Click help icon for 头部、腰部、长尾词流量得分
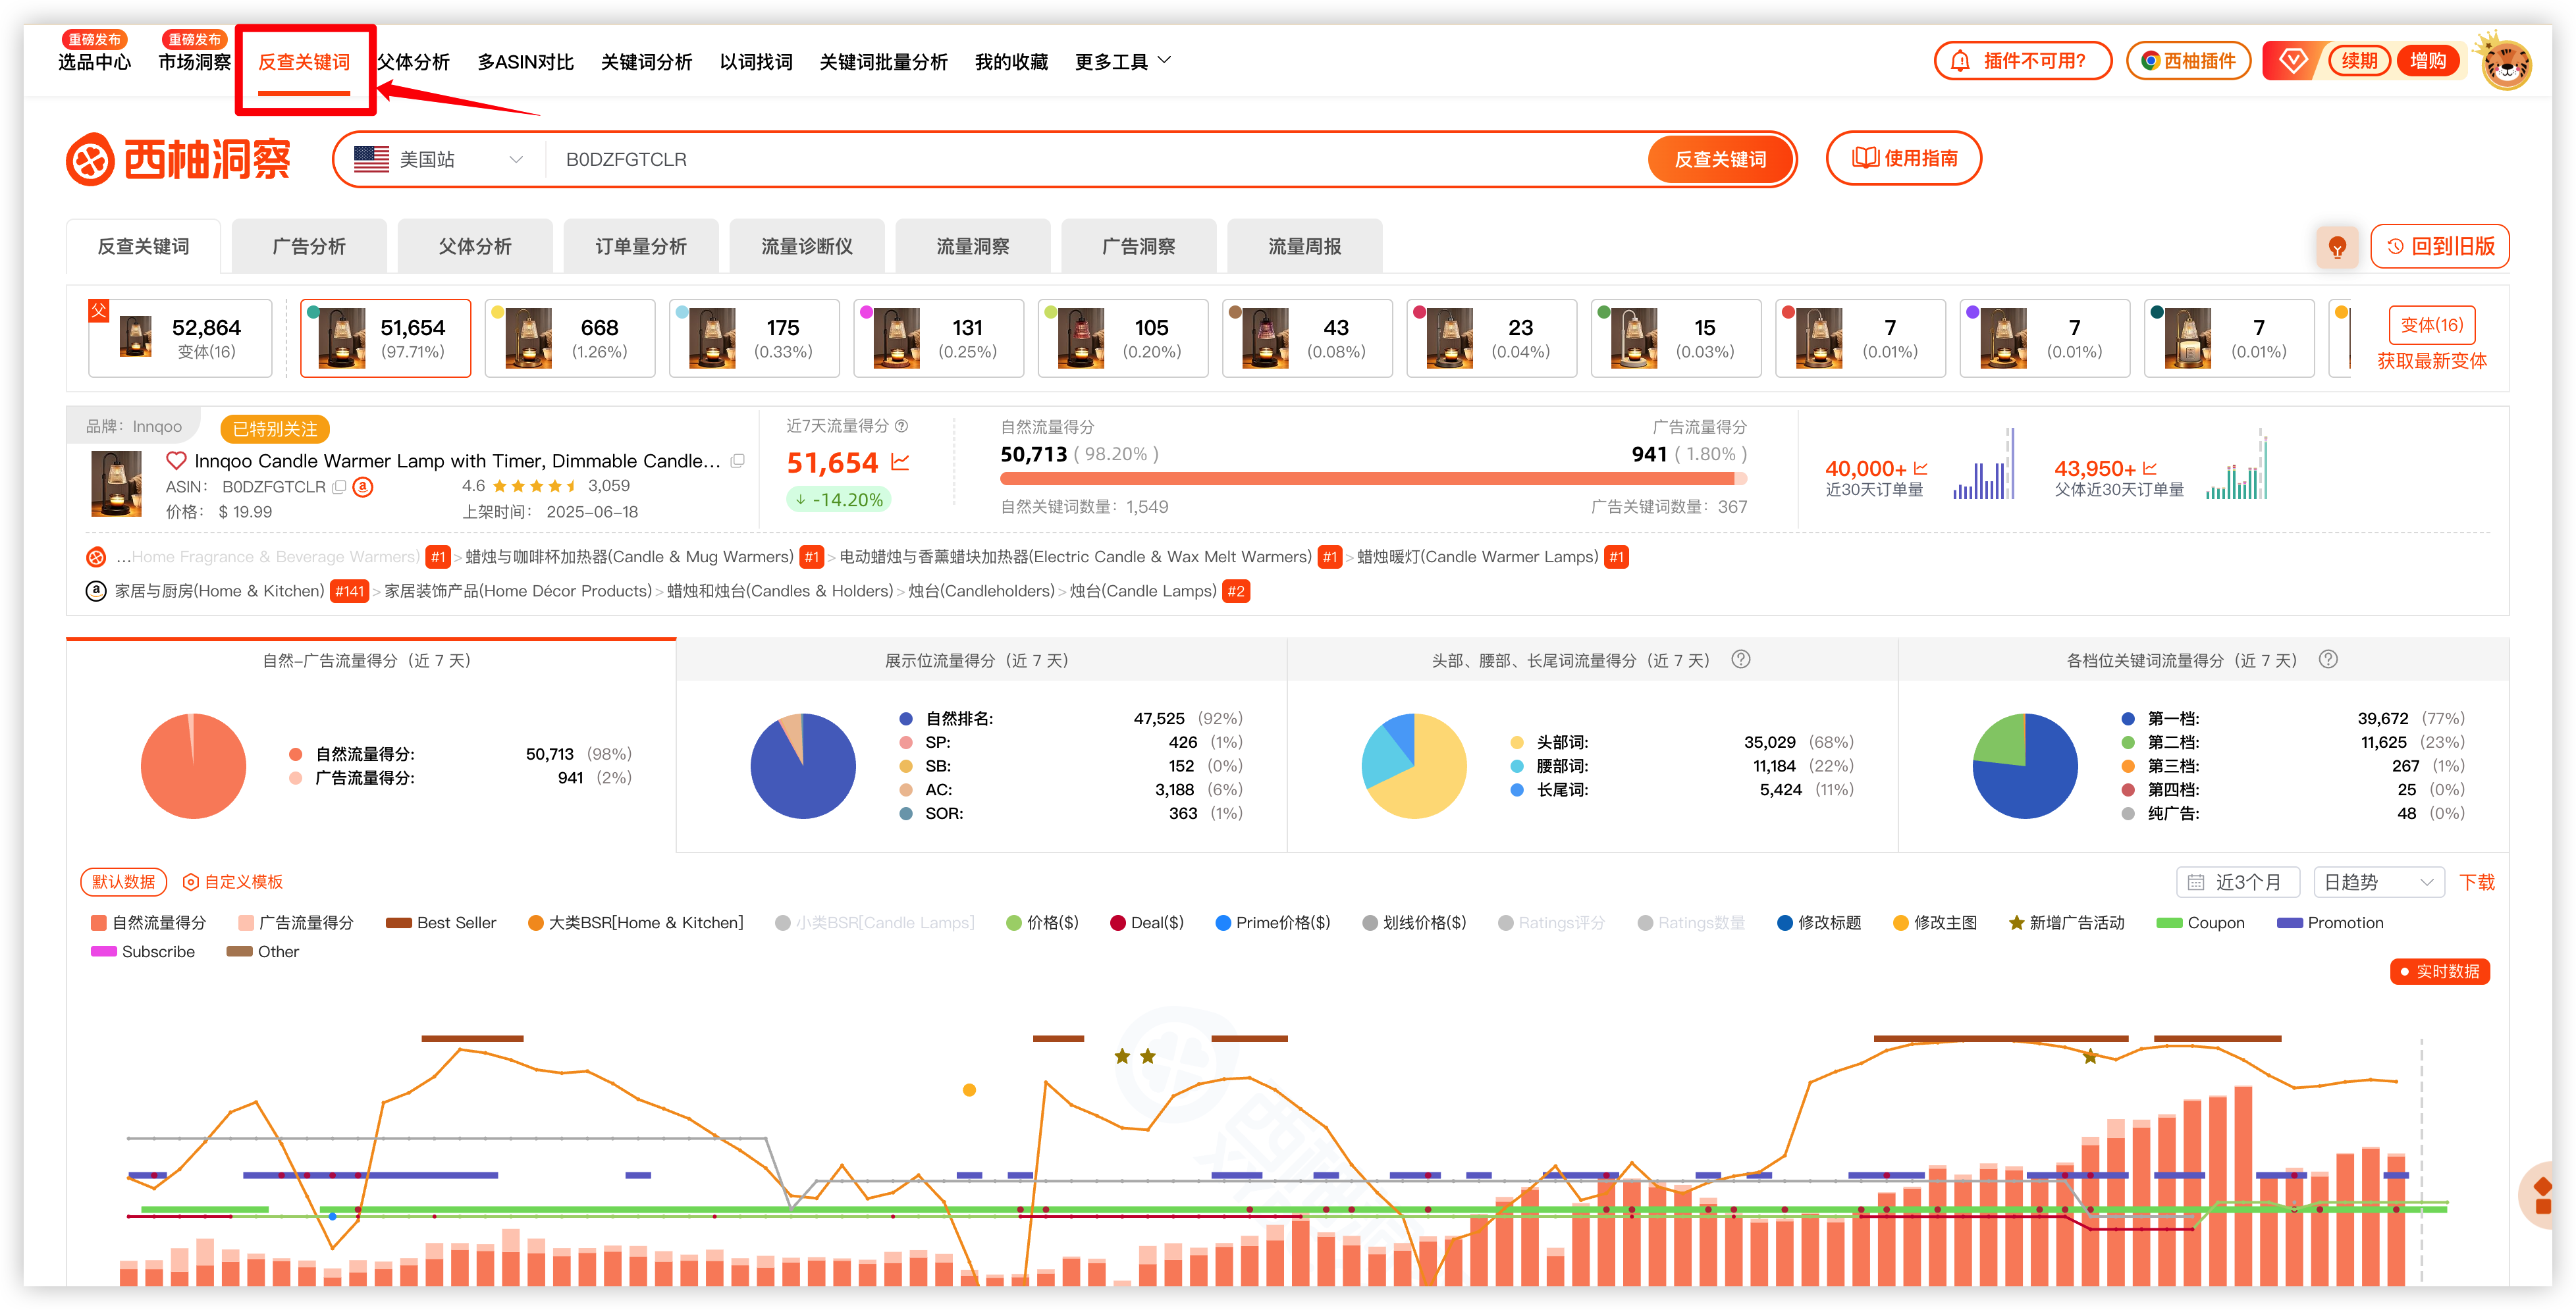Screen dimensions: 2576x1310 (x=1741, y=660)
